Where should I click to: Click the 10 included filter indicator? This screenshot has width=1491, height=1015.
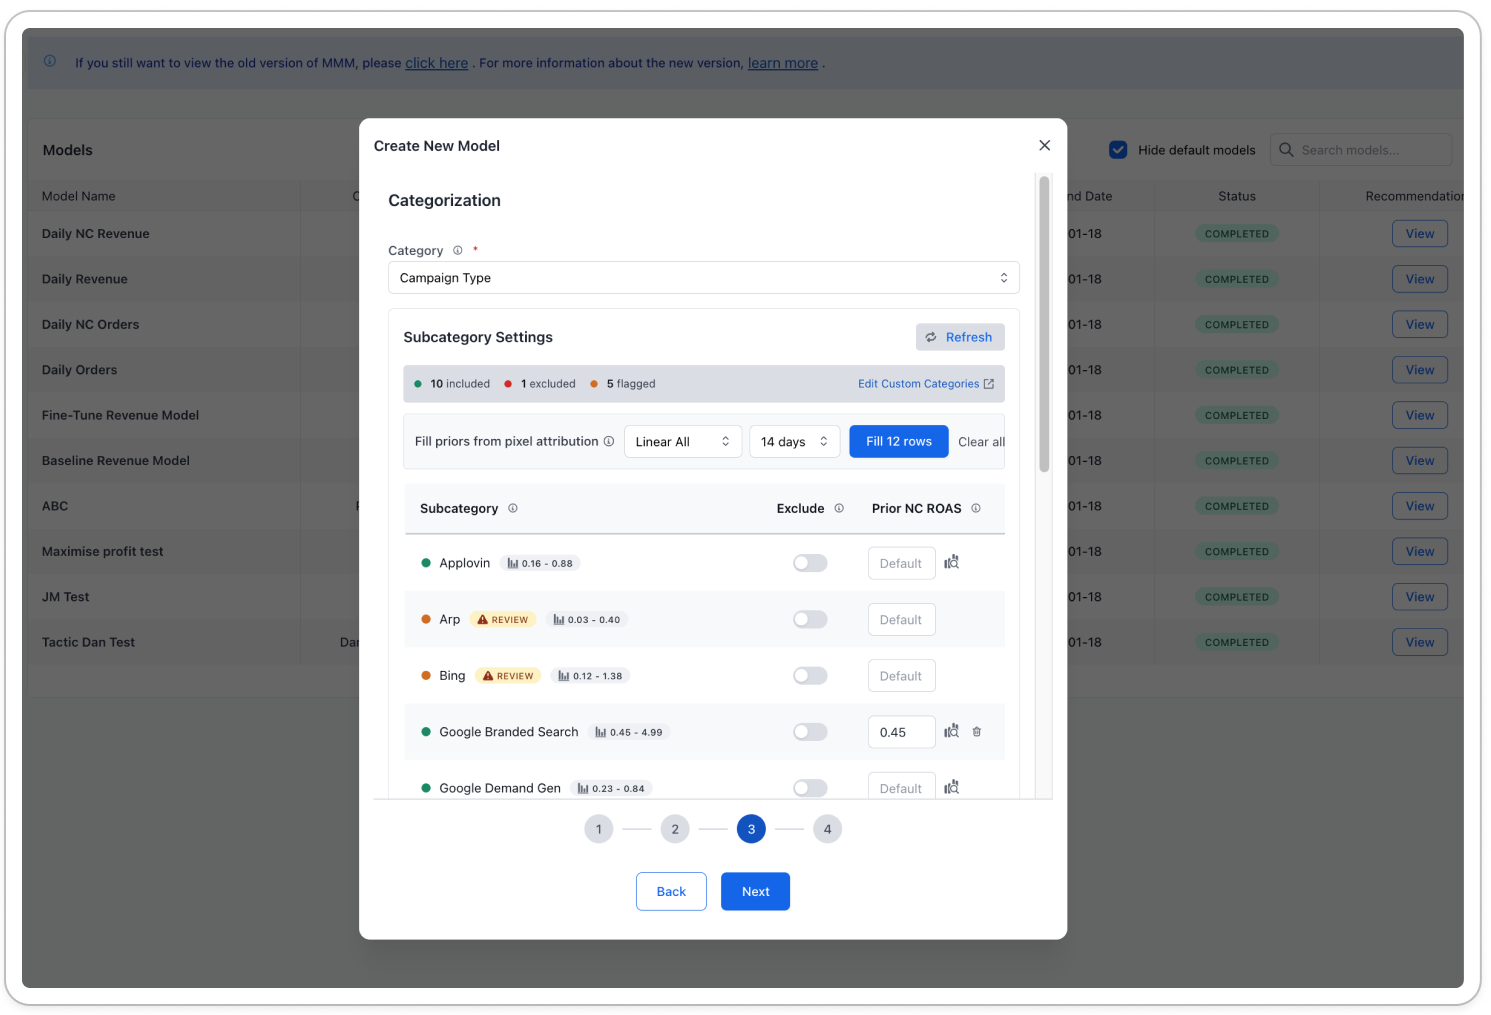[x=452, y=384]
